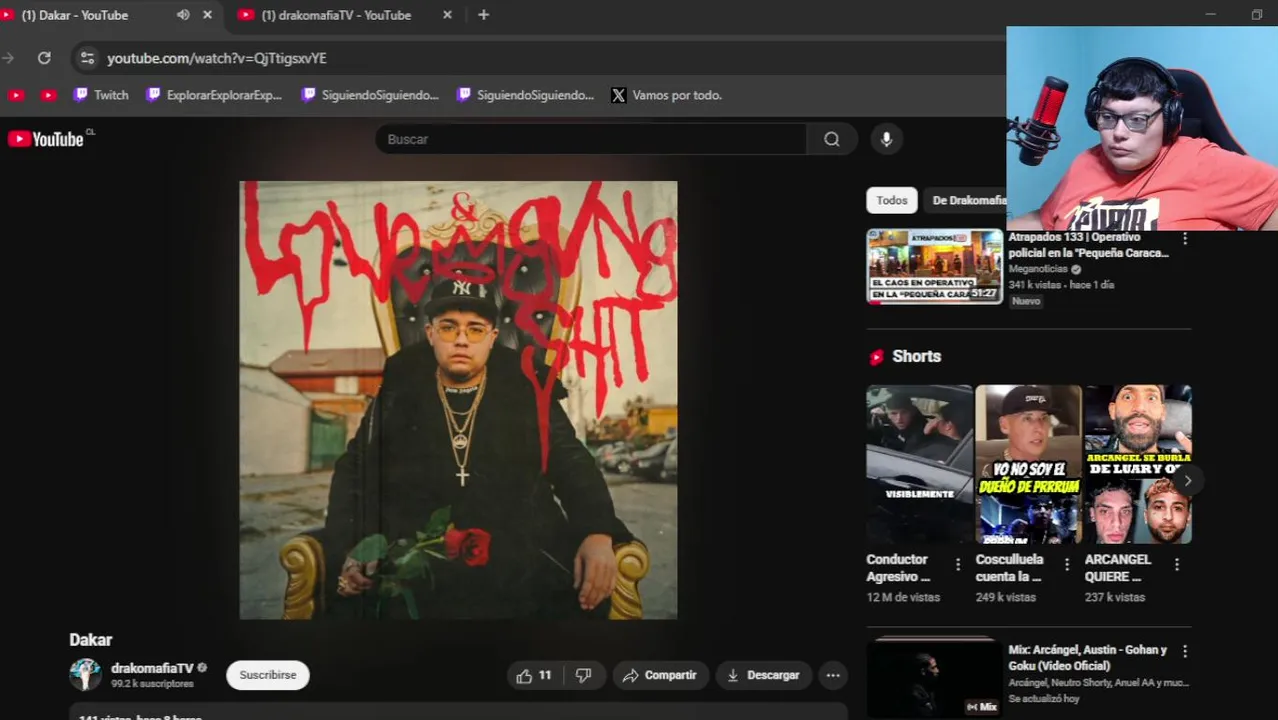
Task: Dislike the Dakar video
Action: click(x=583, y=675)
